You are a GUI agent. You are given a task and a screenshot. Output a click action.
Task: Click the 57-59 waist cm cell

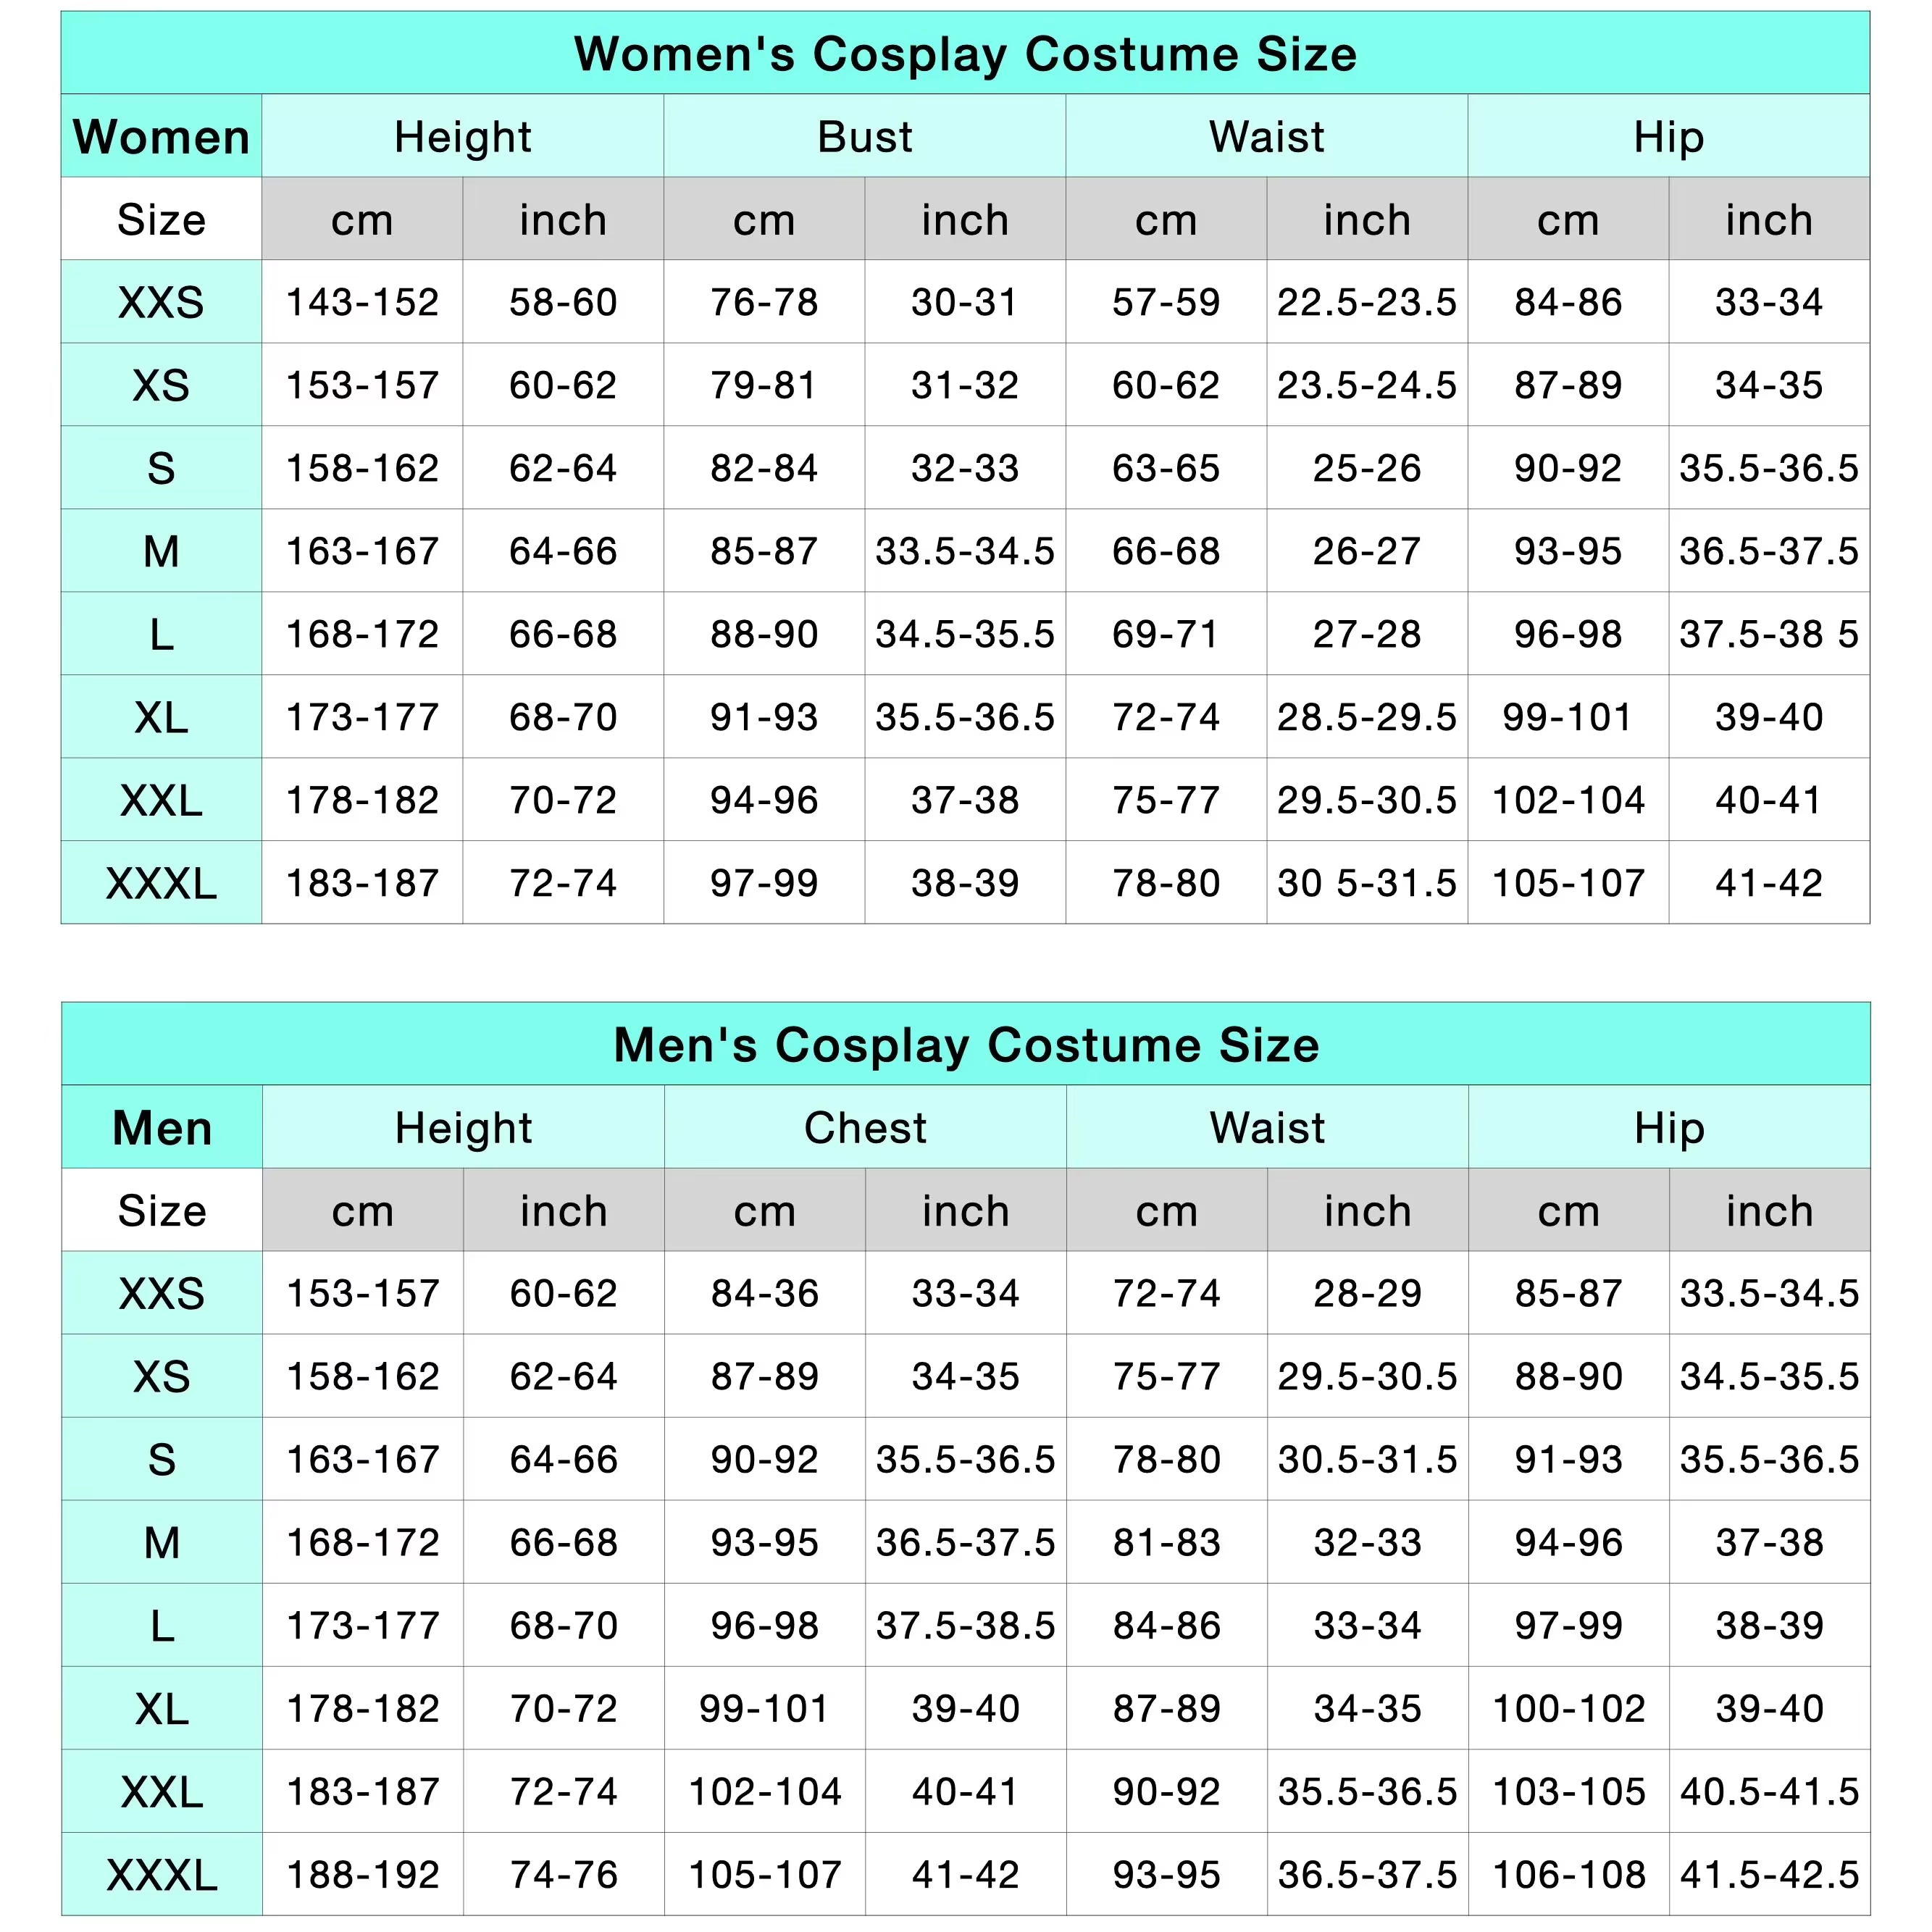(1165, 302)
